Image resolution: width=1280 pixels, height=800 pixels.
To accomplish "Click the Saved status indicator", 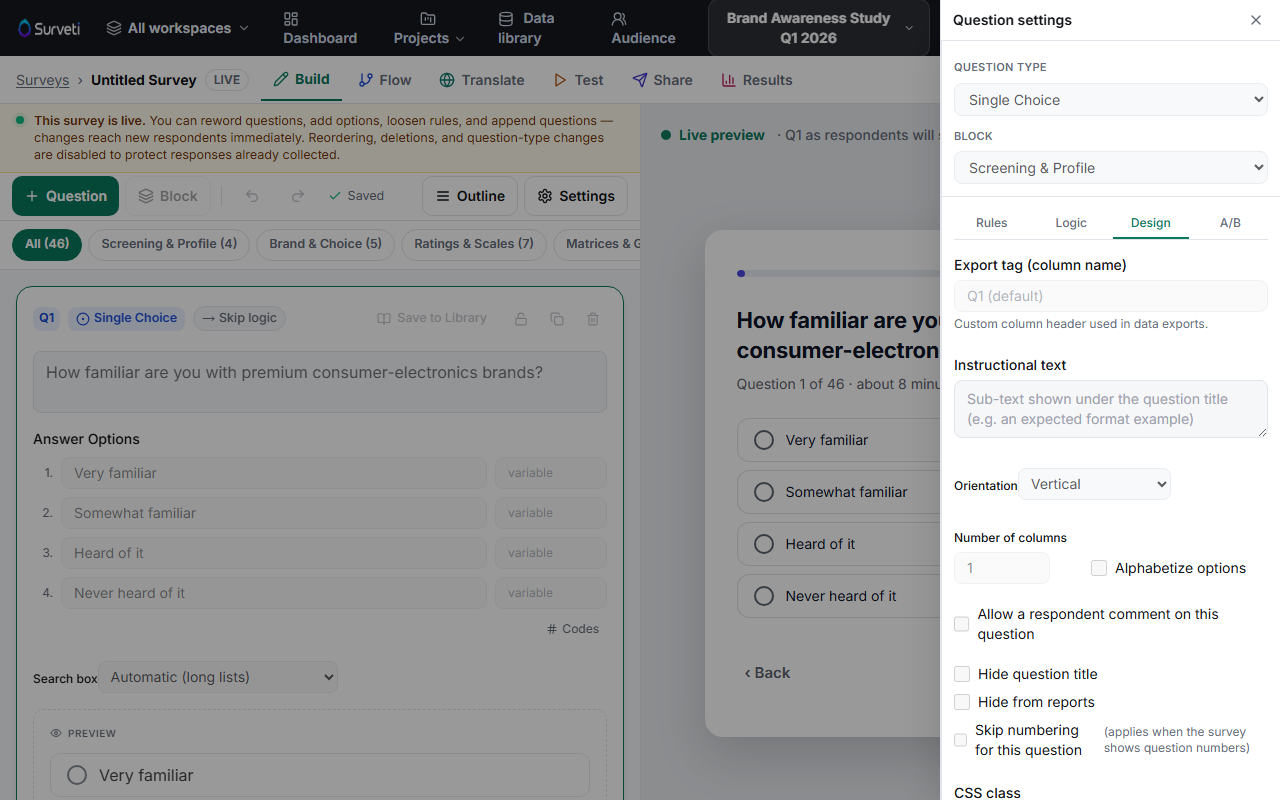I will (356, 196).
